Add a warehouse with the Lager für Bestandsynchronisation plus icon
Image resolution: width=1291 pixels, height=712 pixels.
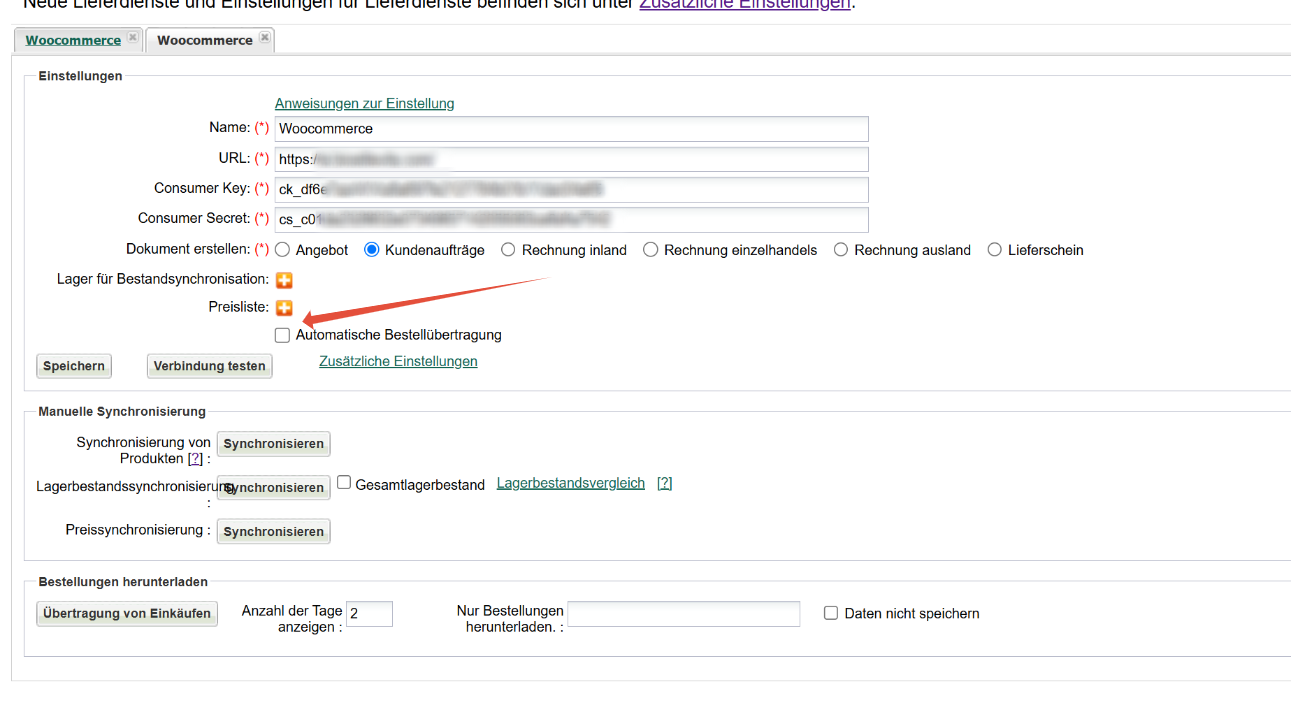point(284,280)
